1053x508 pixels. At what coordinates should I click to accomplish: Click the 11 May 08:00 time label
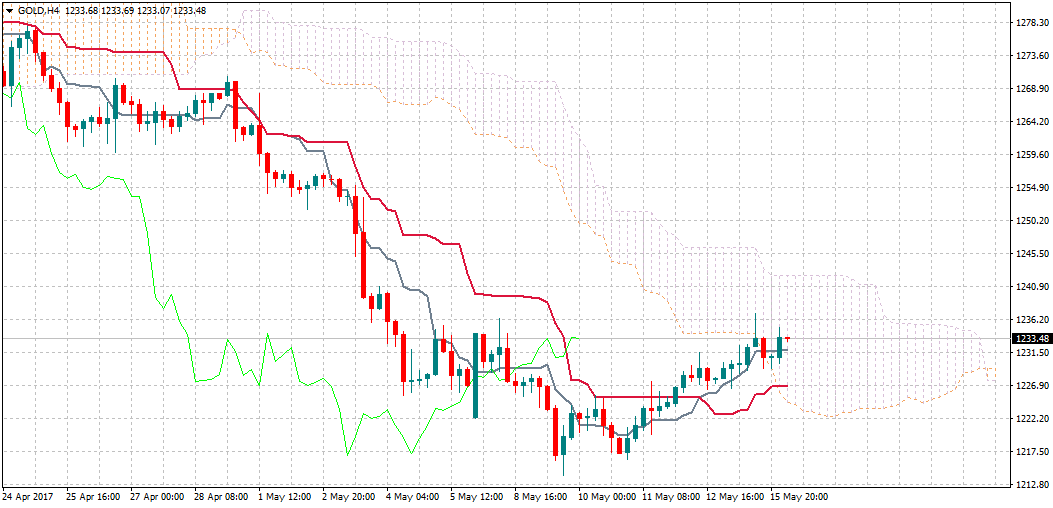671,496
